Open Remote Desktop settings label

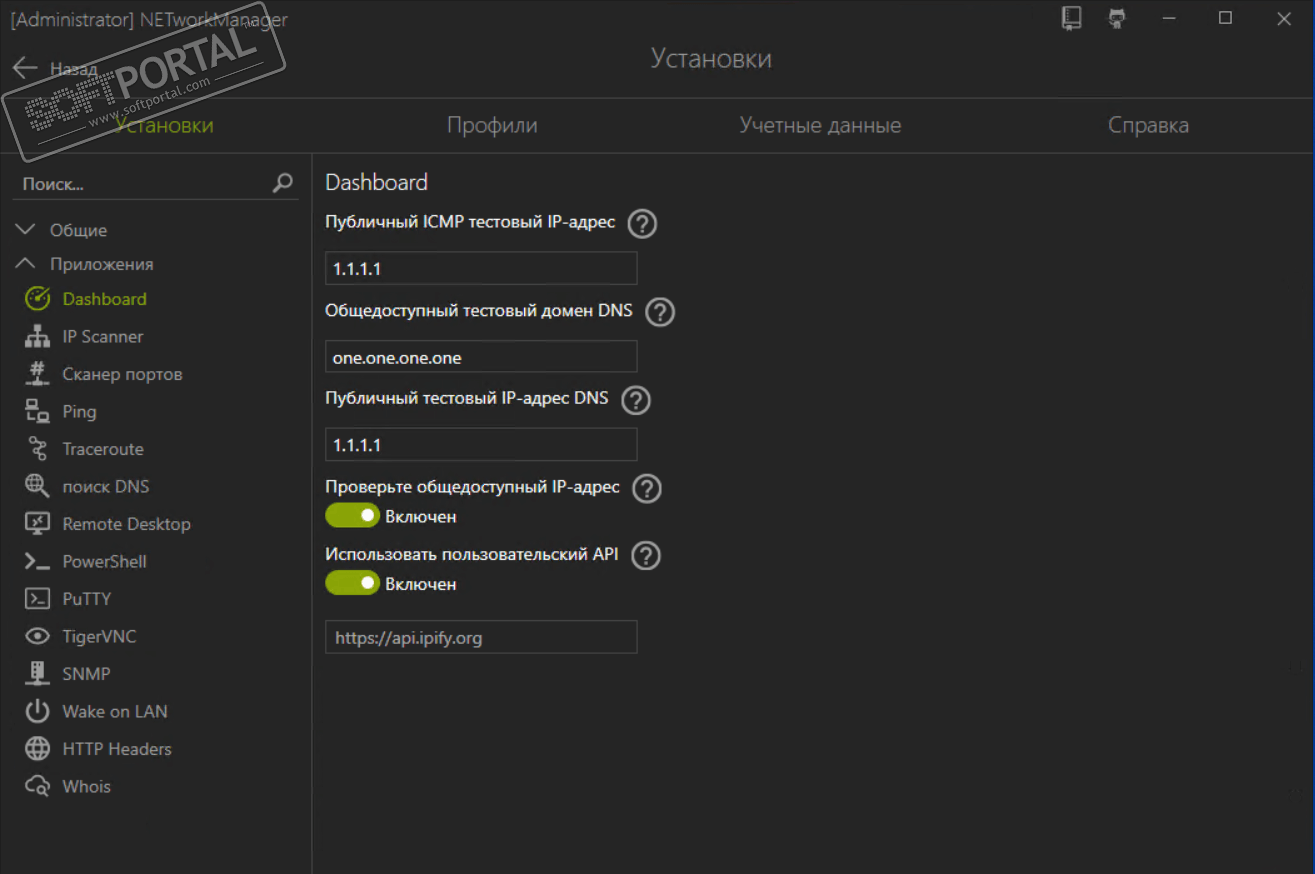126,524
